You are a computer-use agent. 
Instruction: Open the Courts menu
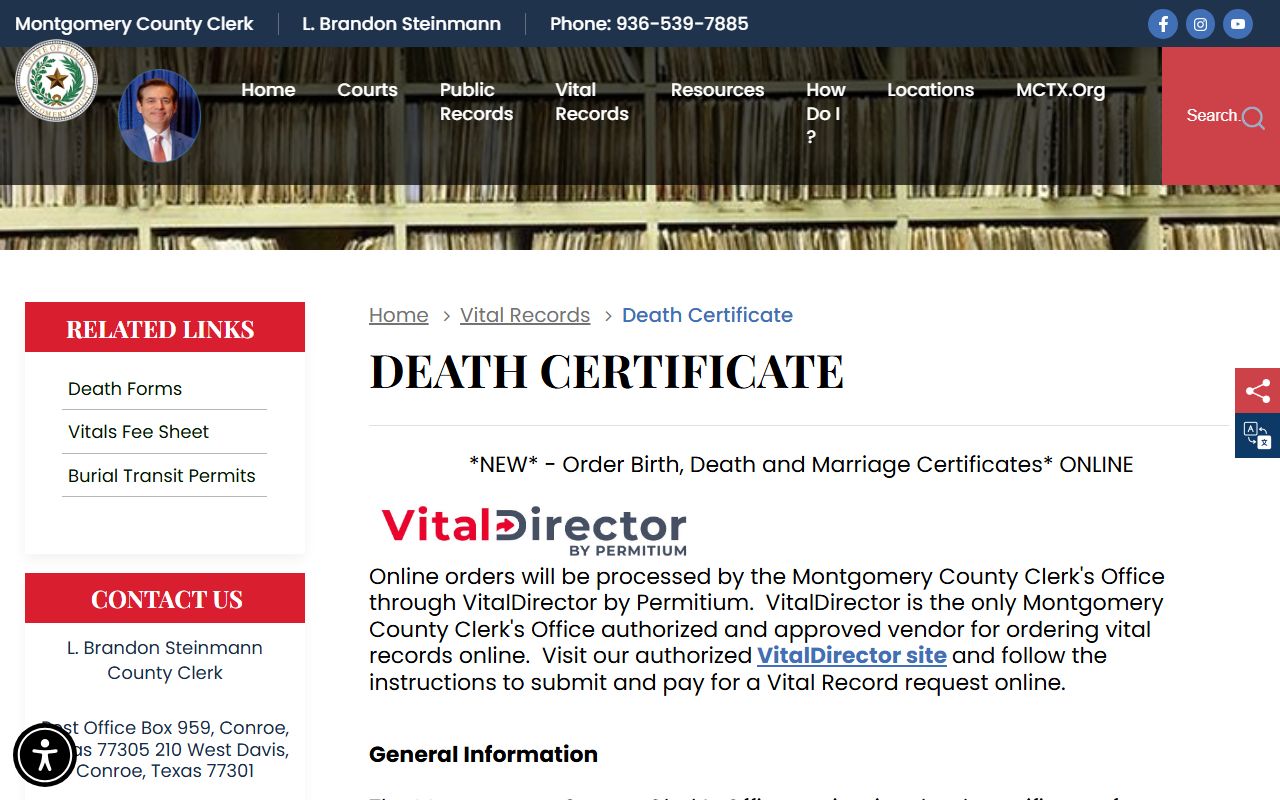pos(367,90)
